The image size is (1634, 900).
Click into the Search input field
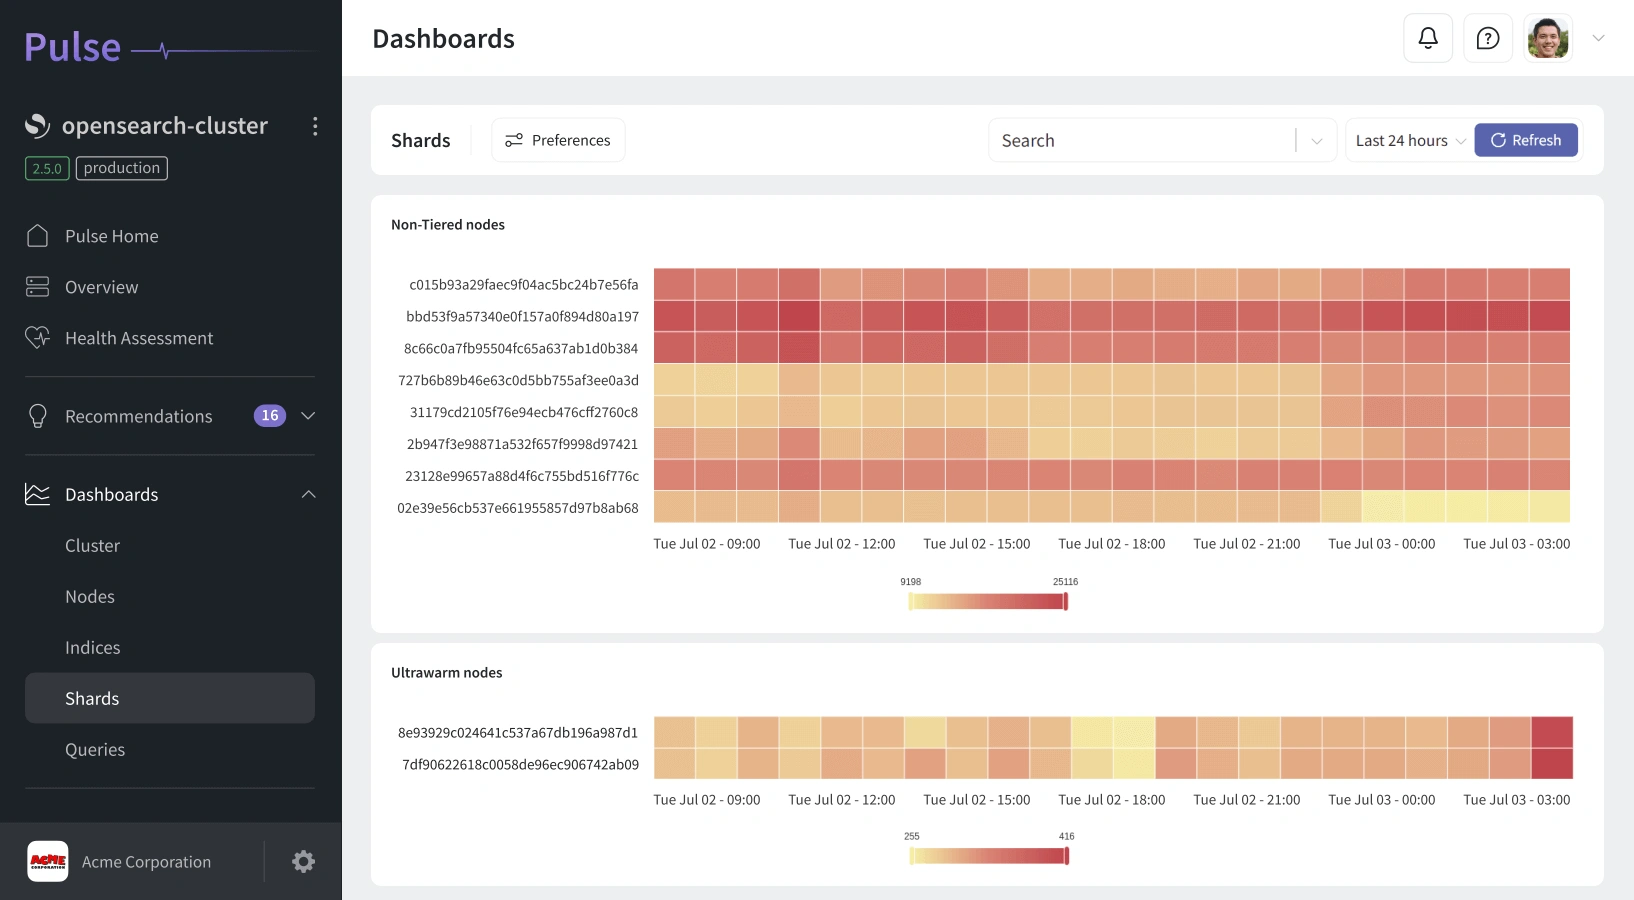click(x=1140, y=141)
